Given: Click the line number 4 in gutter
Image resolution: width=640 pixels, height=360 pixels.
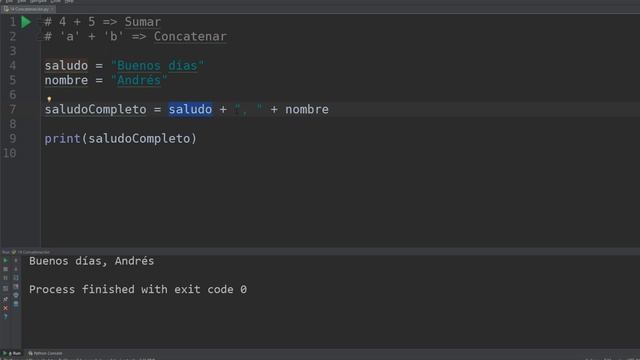Looking at the screenshot, I should coord(13,65).
